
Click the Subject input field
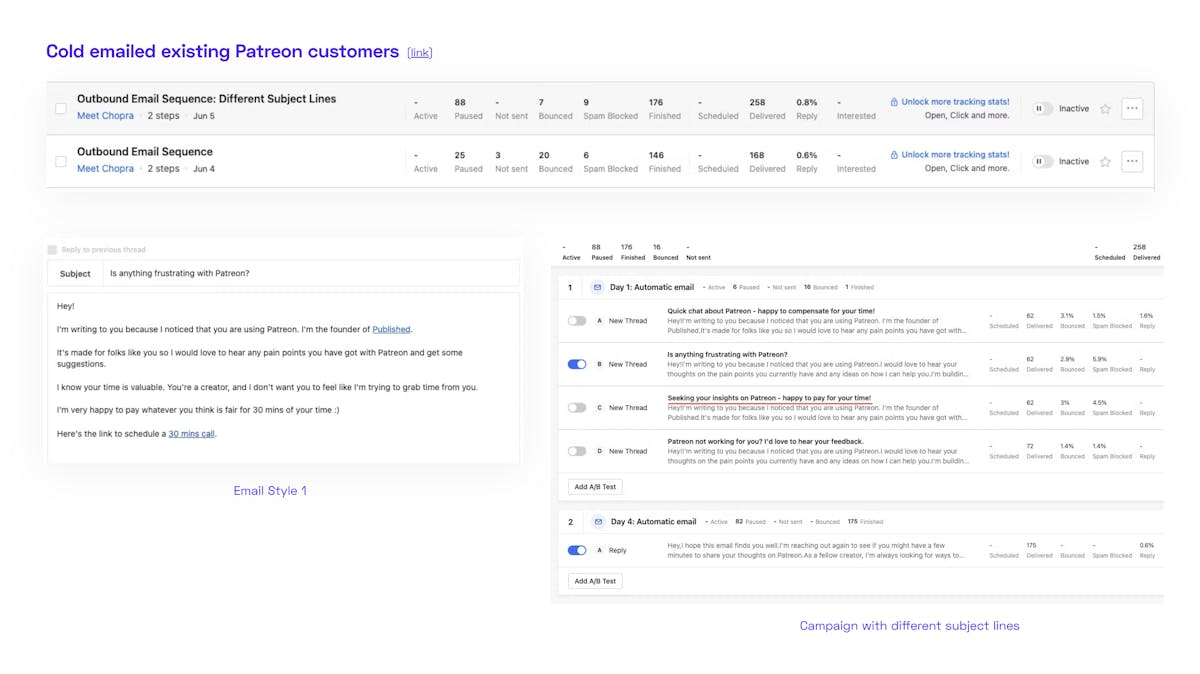(x=310, y=274)
